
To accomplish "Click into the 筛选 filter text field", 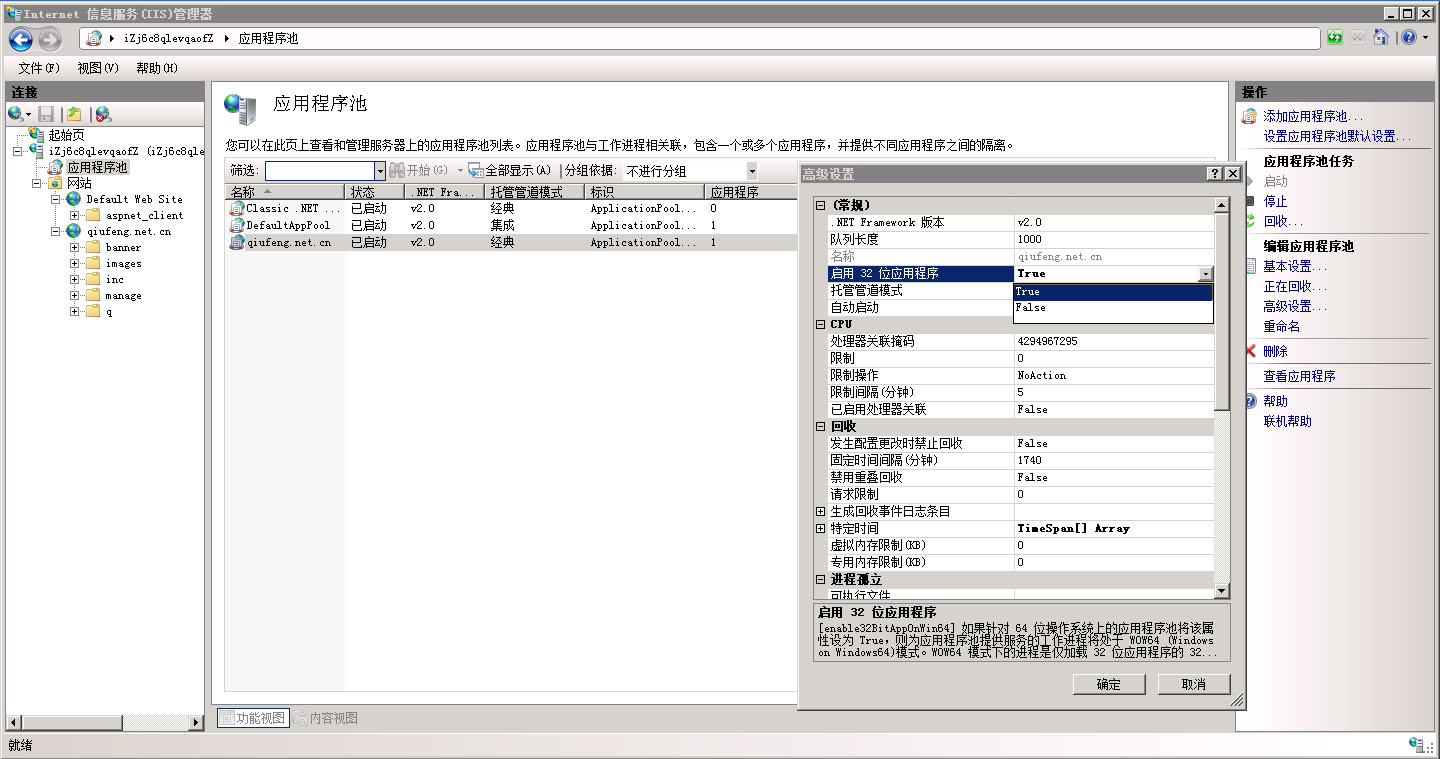I will coord(319,171).
